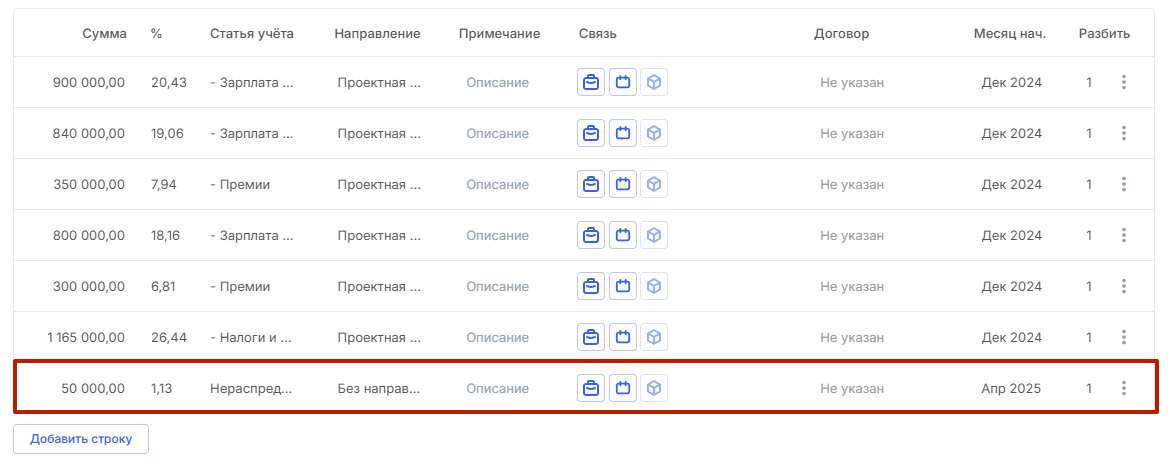
Task: Click cube link icon in 350 000,00 row
Action: [654, 184]
